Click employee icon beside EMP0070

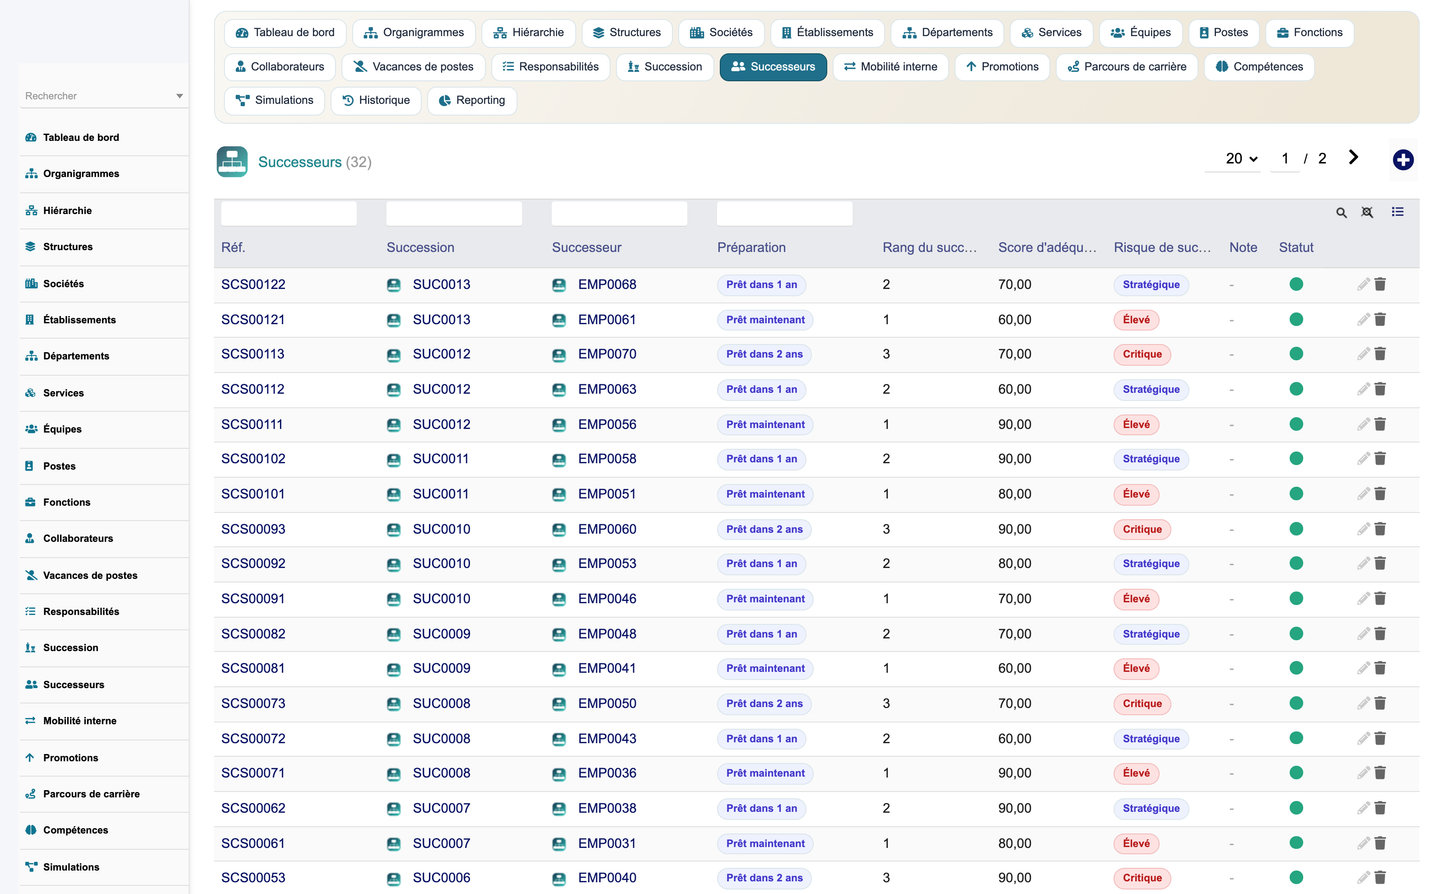click(559, 355)
